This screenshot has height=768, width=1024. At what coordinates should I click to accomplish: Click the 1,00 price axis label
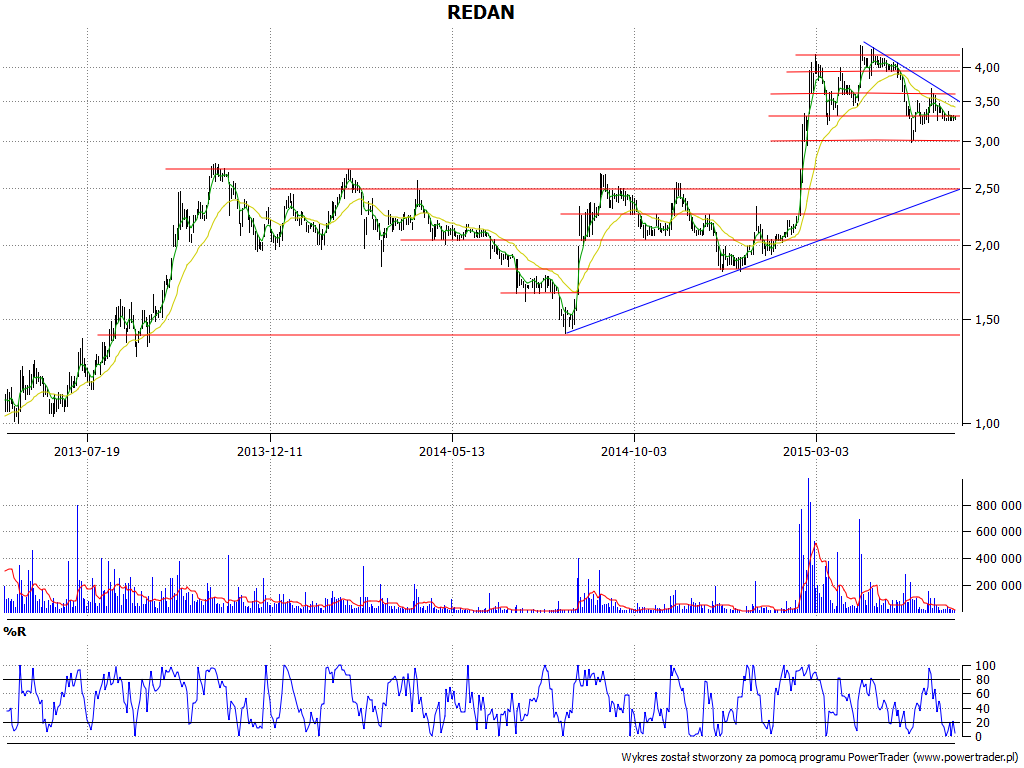point(986,424)
